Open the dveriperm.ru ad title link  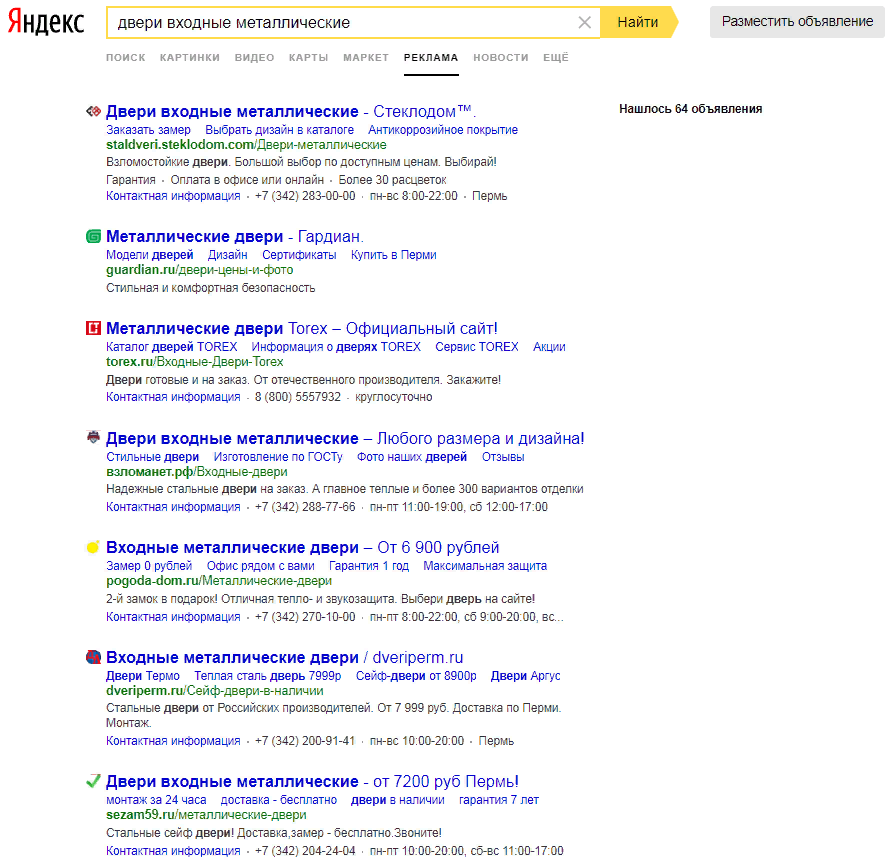pos(284,658)
